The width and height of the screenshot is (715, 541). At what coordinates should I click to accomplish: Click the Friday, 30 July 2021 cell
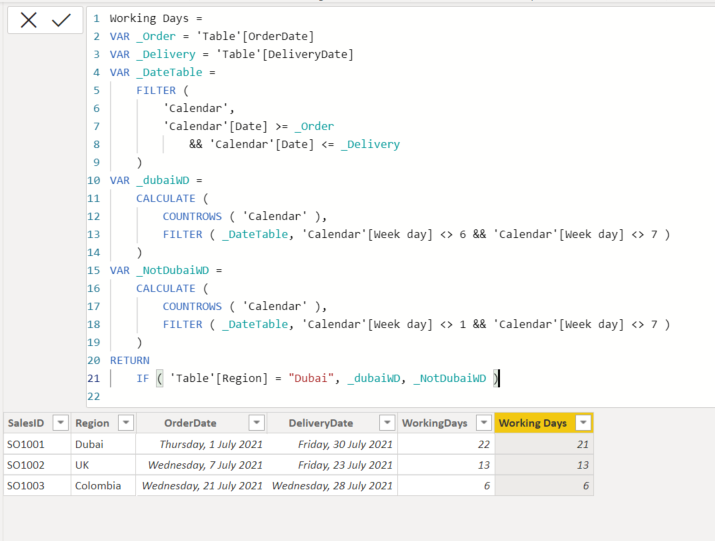click(332, 444)
